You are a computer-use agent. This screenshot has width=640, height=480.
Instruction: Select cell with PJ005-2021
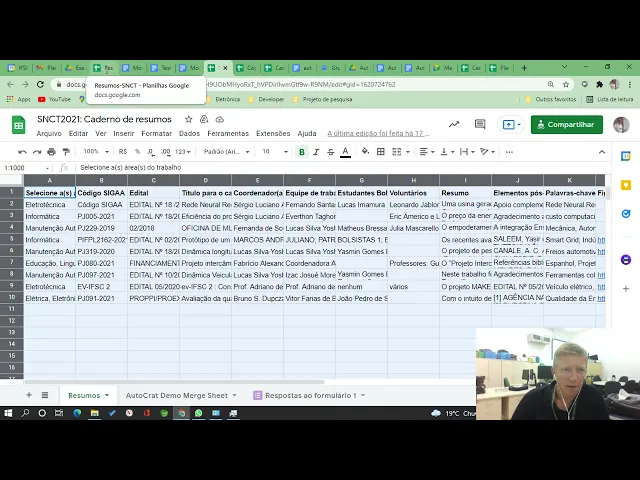pyautogui.click(x=101, y=216)
